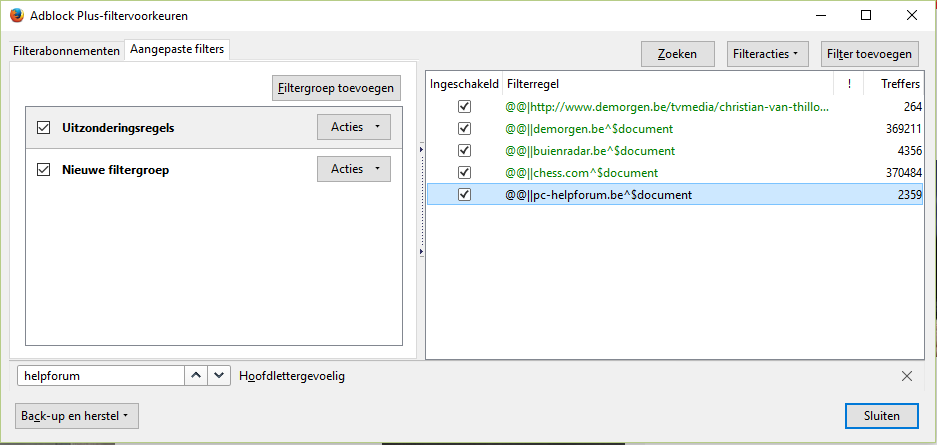Open Acties dropdown for Uitzonderingsregels
937x445 pixels.
click(354, 127)
